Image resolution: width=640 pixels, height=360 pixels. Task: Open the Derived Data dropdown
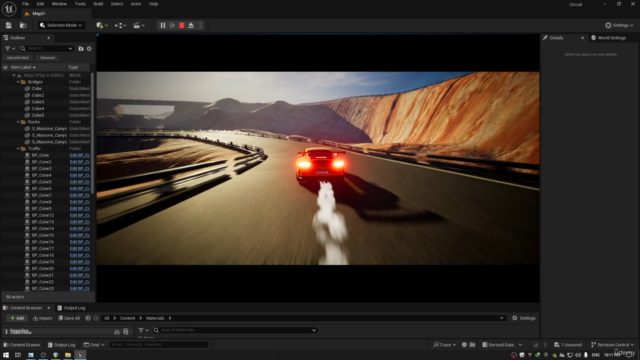point(502,345)
